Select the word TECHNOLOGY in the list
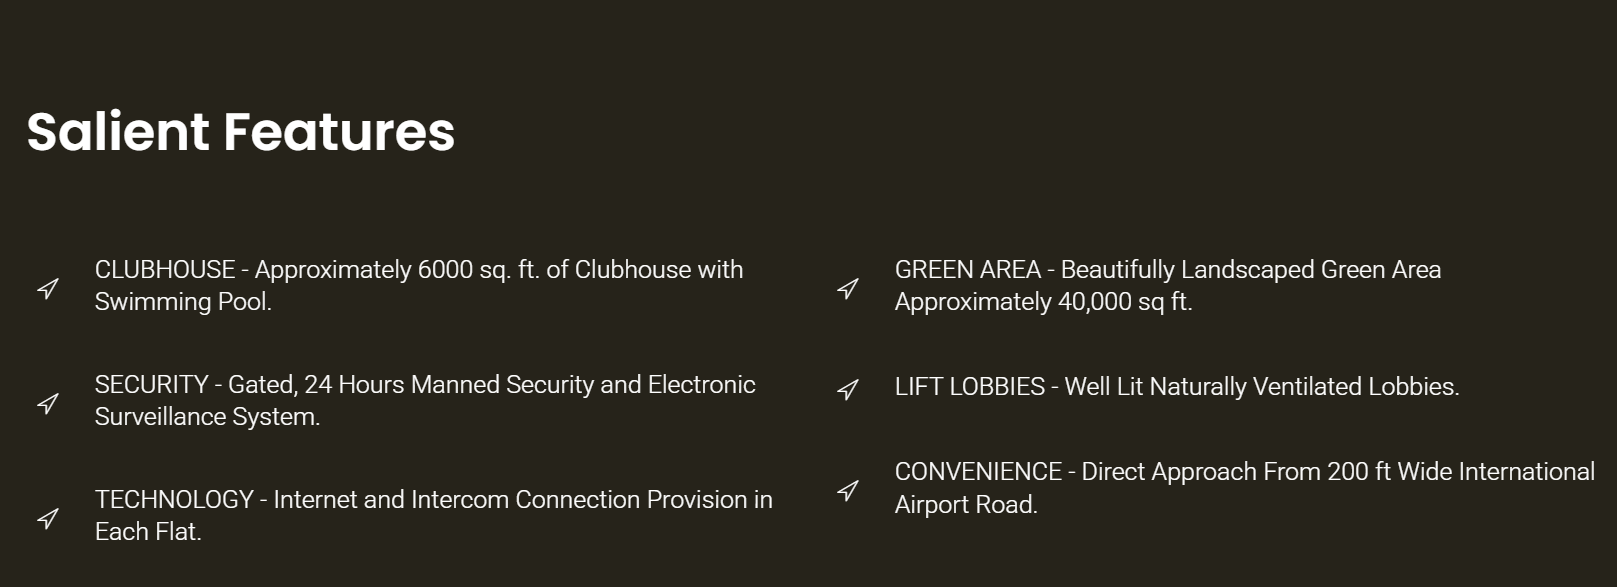1617x587 pixels. coord(174,500)
